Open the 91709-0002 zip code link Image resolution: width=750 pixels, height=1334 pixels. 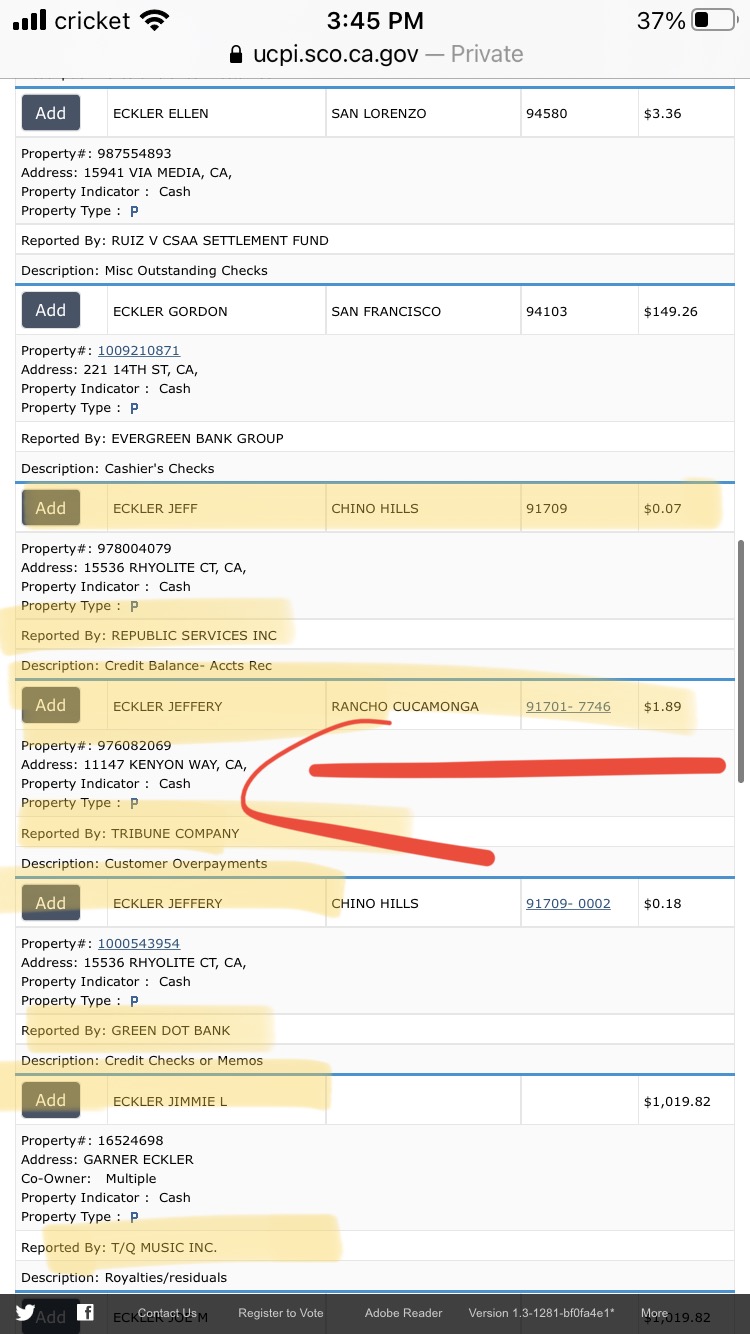click(568, 904)
